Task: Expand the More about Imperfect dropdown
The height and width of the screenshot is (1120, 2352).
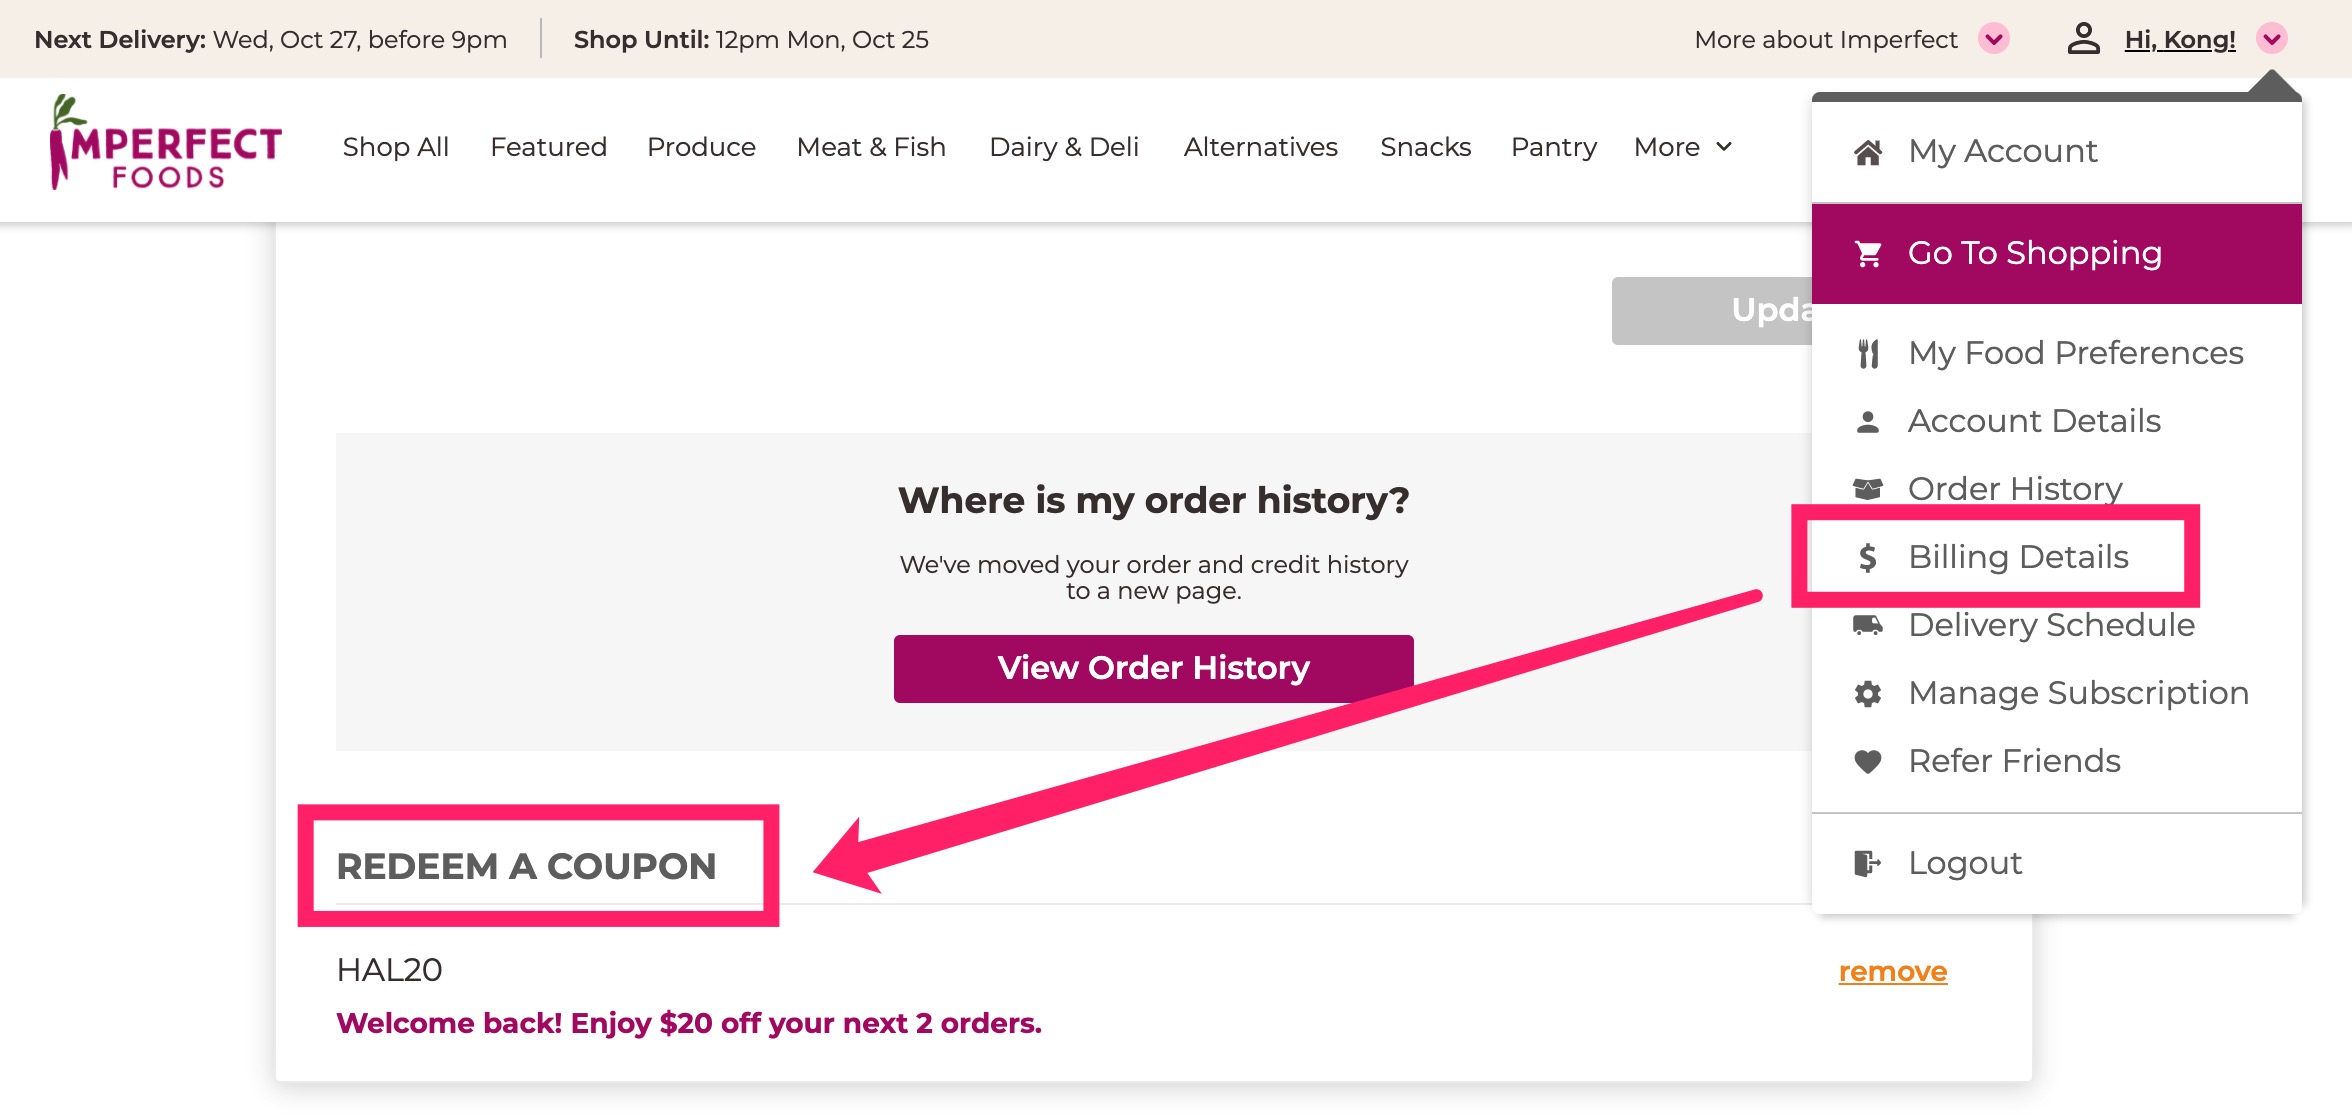Action: 1993,39
